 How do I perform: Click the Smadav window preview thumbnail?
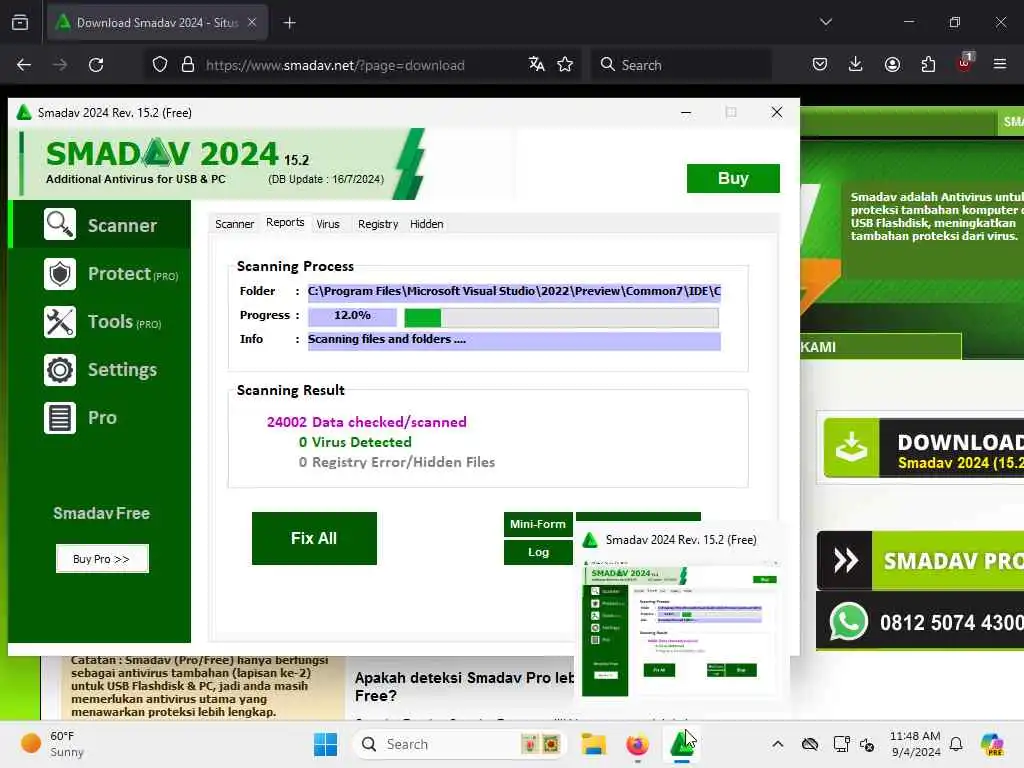click(x=679, y=628)
